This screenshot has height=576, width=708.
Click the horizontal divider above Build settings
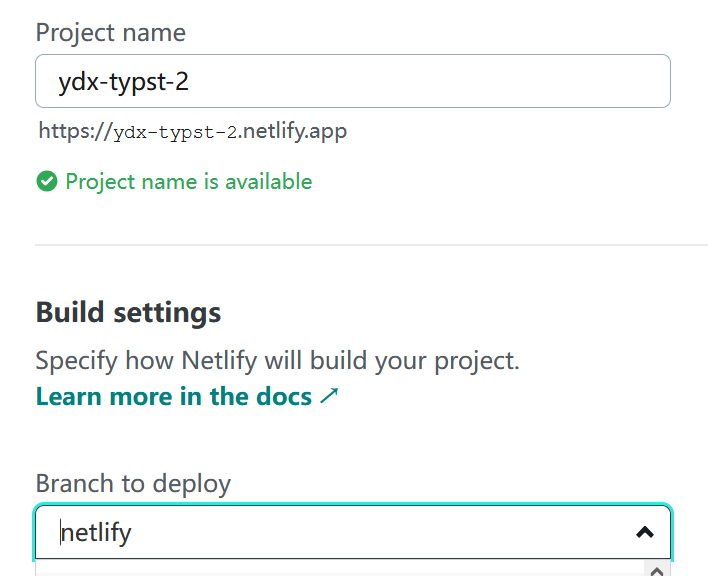coord(371,245)
